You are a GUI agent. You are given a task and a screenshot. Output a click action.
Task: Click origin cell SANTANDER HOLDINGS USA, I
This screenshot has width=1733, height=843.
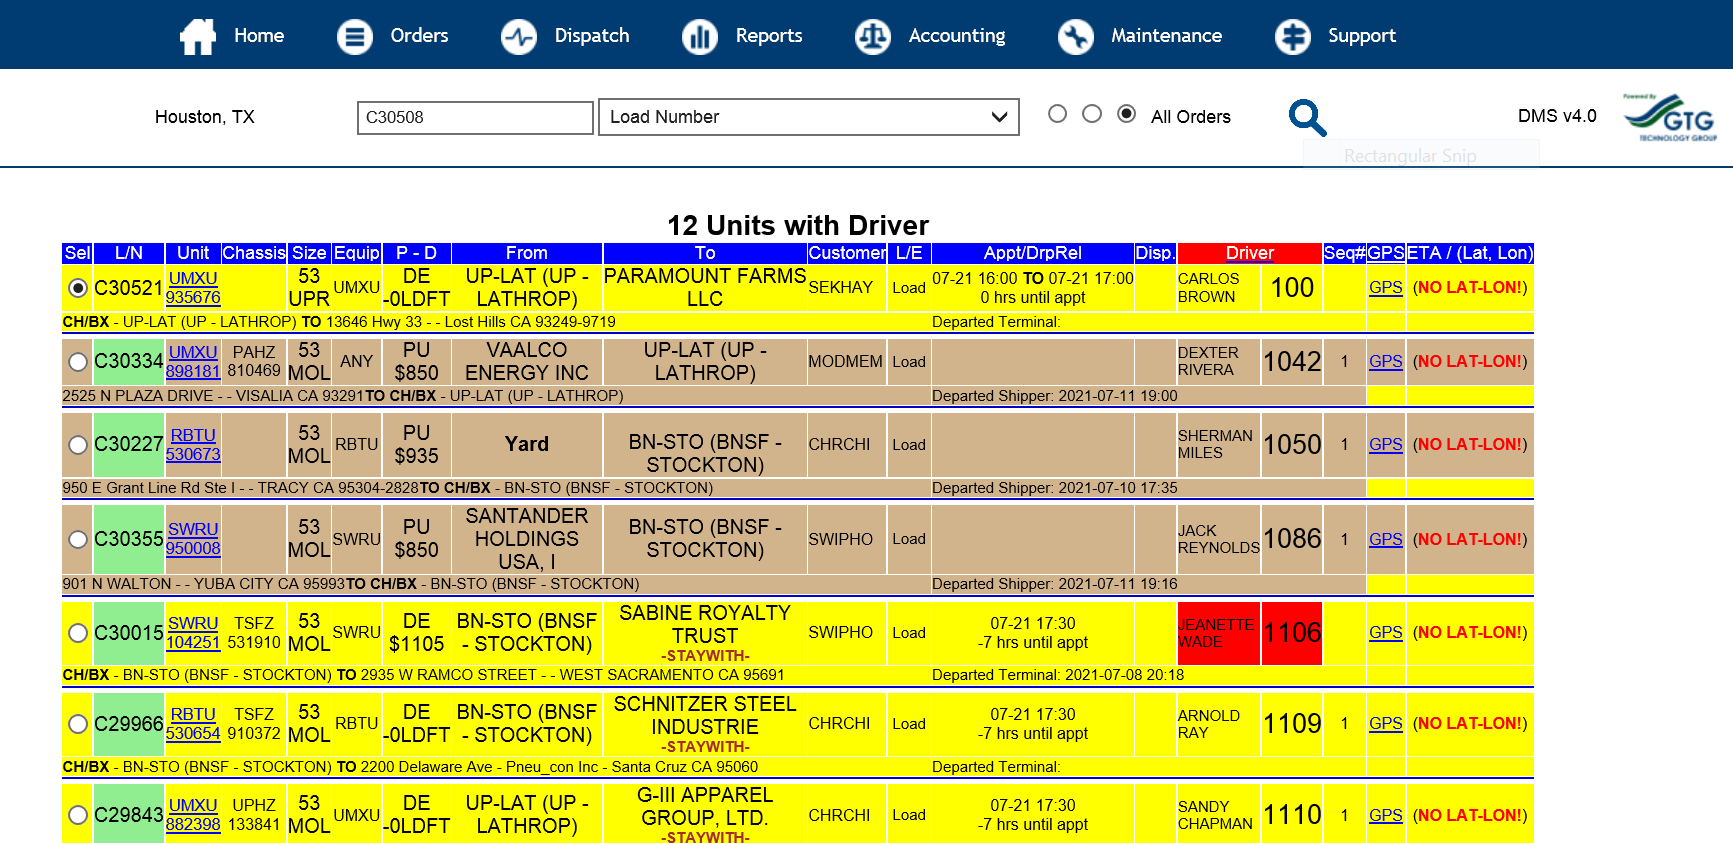coord(527,539)
